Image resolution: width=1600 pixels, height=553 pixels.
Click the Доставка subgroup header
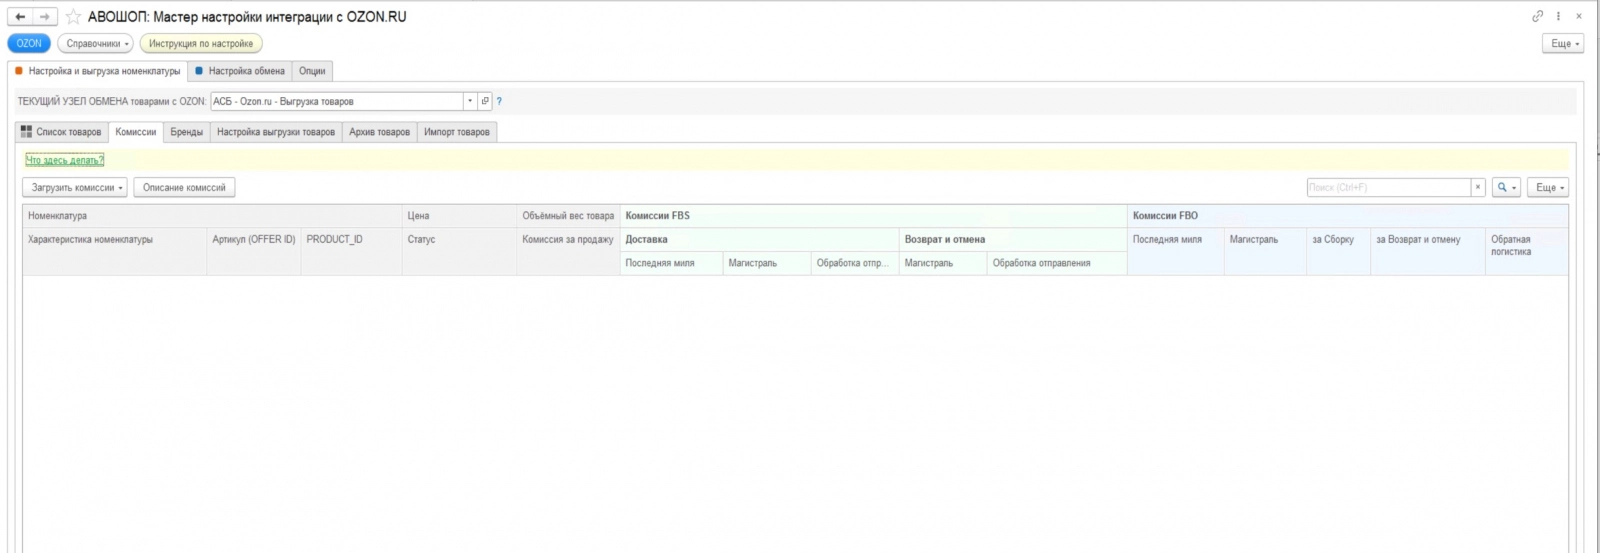click(x=760, y=240)
